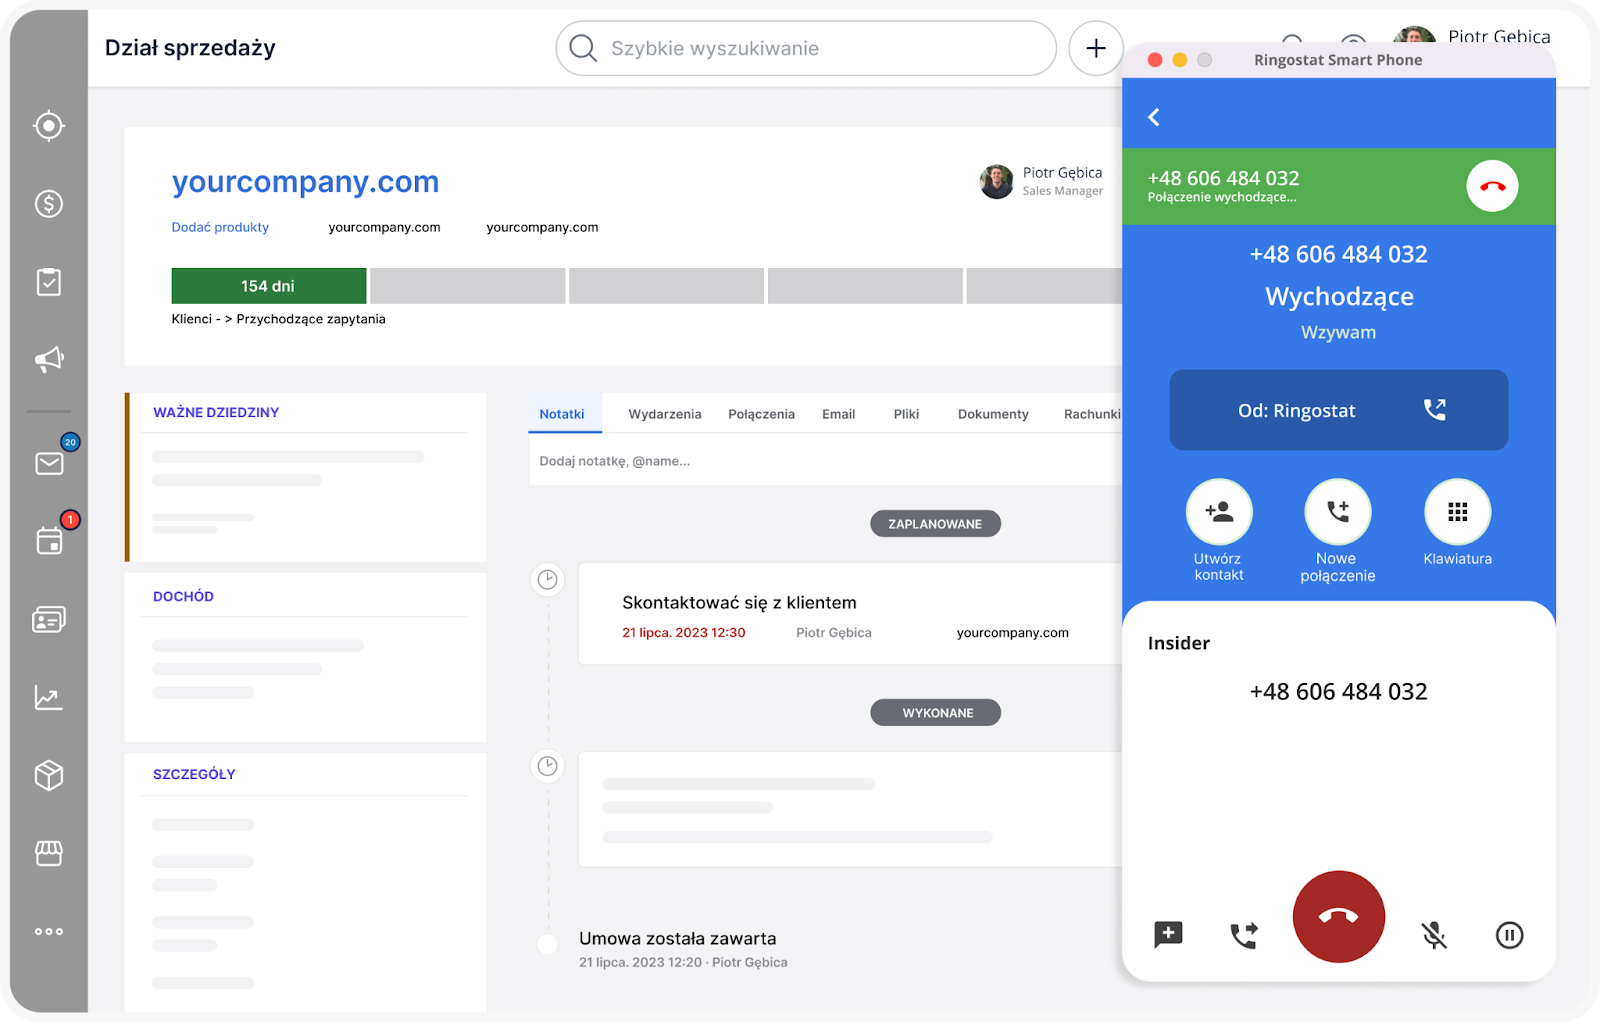Image resolution: width=1600 pixels, height=1022 pixels.
Task: Switch to Wydarzenia tab
Action: point(665,414)
